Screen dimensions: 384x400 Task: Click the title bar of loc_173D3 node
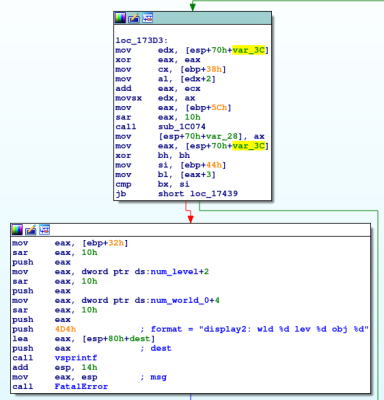tap(193, 18)
